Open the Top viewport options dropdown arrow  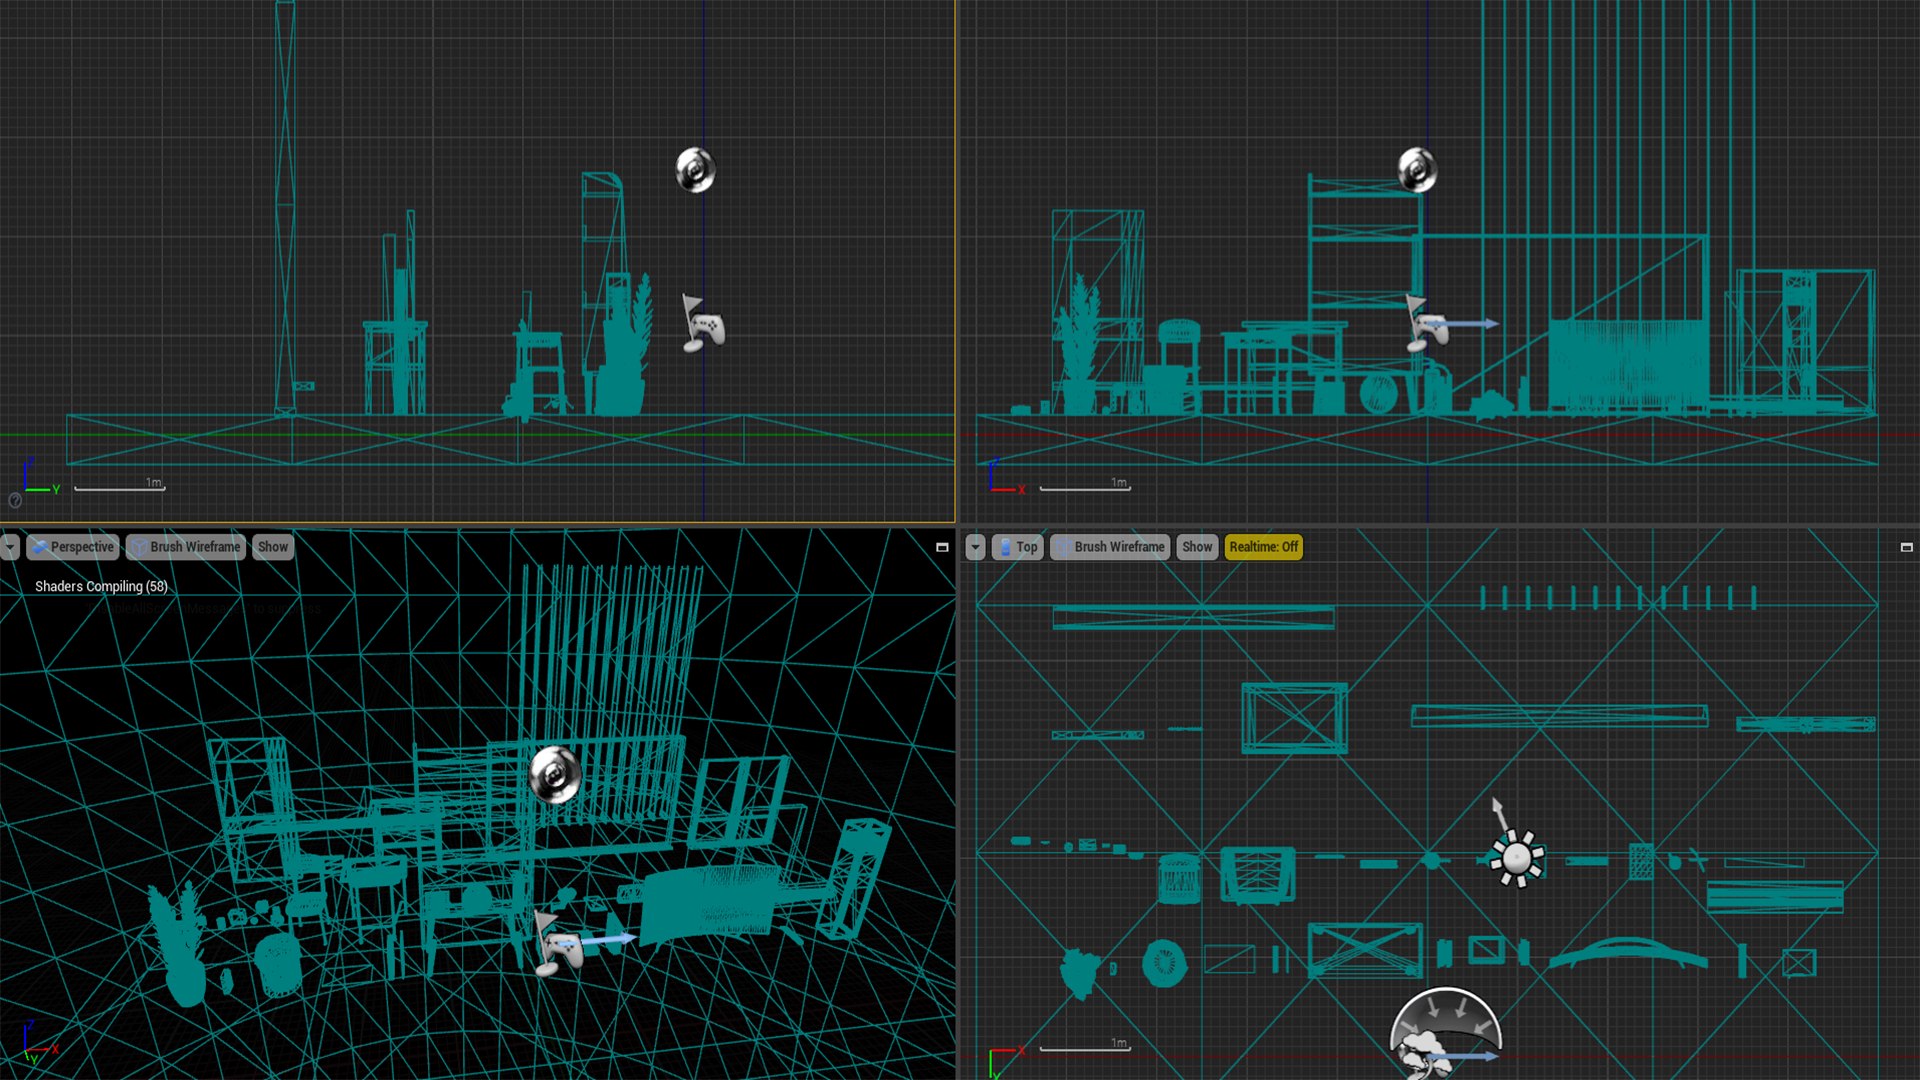(x=975, y=547)
